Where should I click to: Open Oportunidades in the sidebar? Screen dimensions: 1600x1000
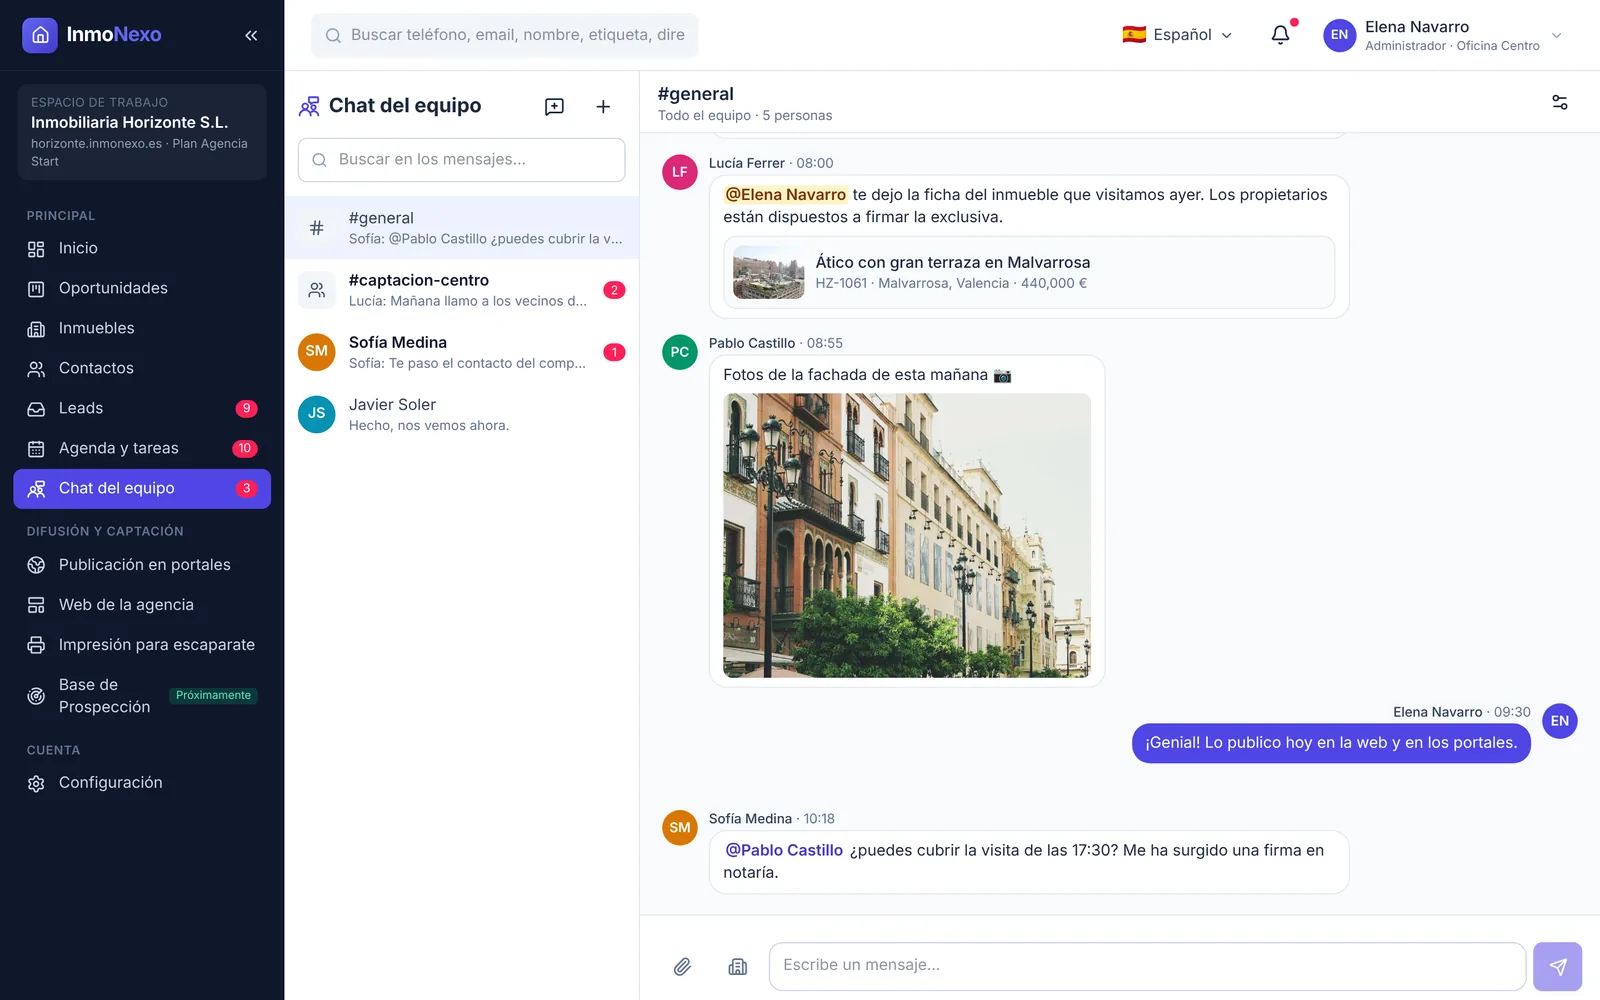142,288
